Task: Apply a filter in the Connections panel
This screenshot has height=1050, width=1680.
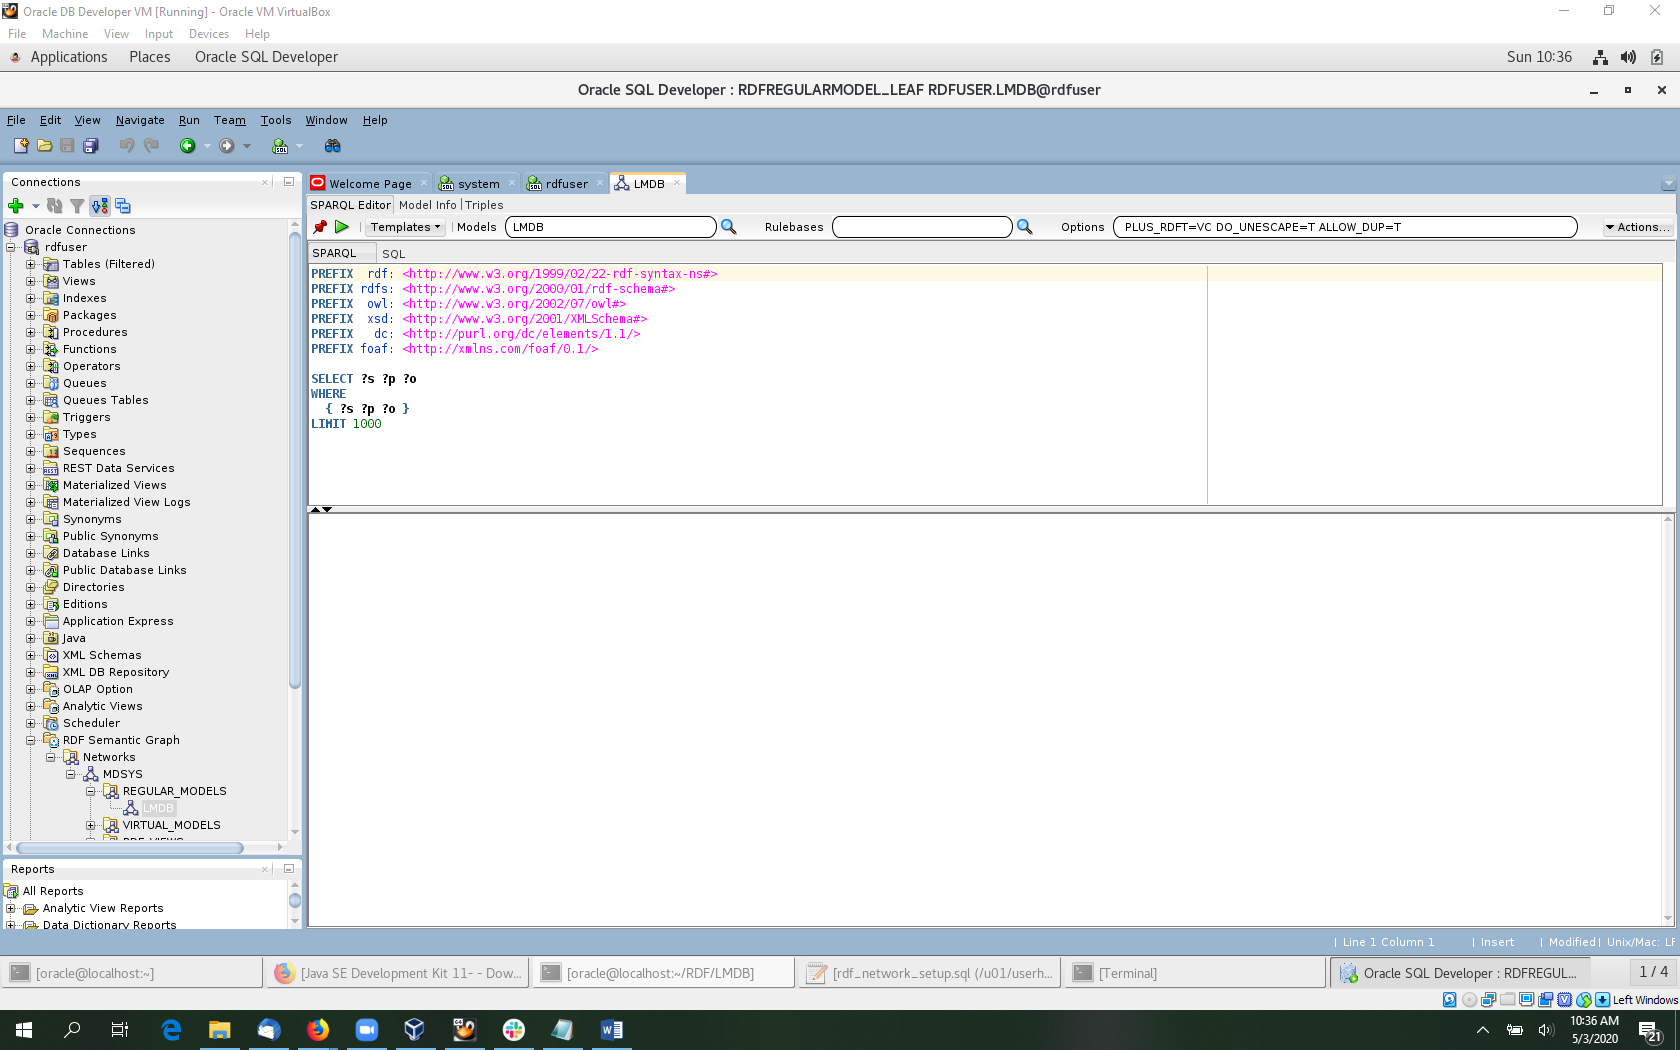Action: click(77, 206)
